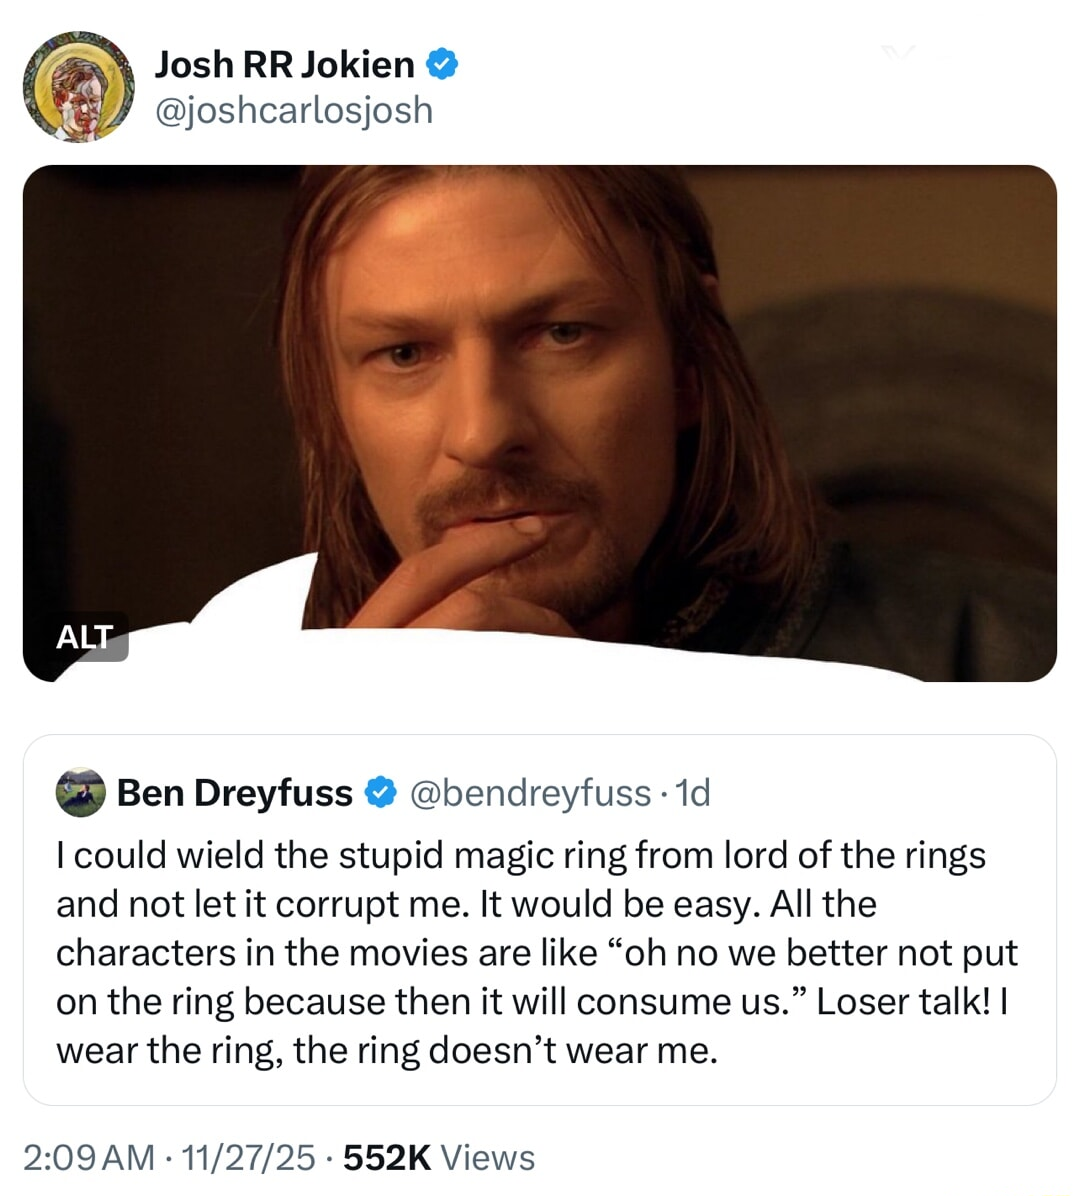Open Ben Dreyfuss's small profile picture
This screenshot has height=1196, width=1080.
tap(81, 793)
